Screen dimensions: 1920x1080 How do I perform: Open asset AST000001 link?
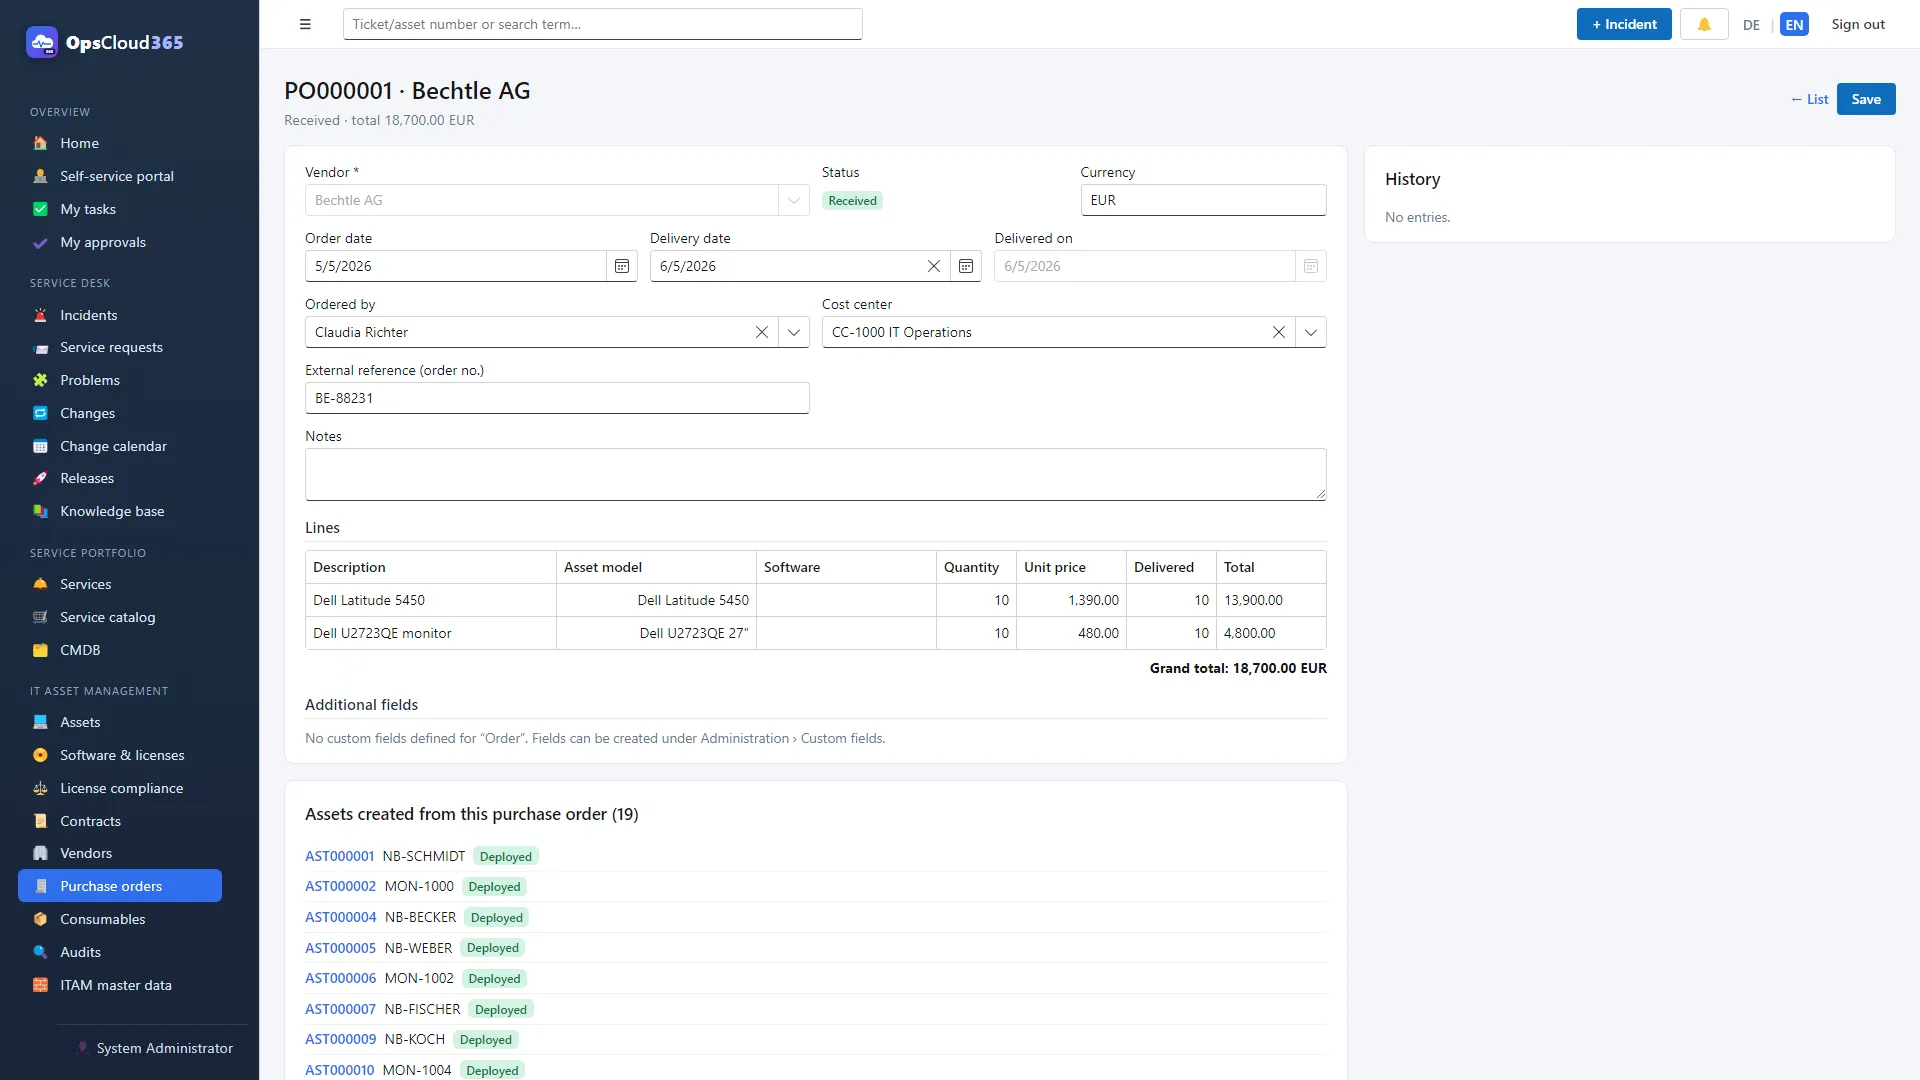[x=340, y=856]
